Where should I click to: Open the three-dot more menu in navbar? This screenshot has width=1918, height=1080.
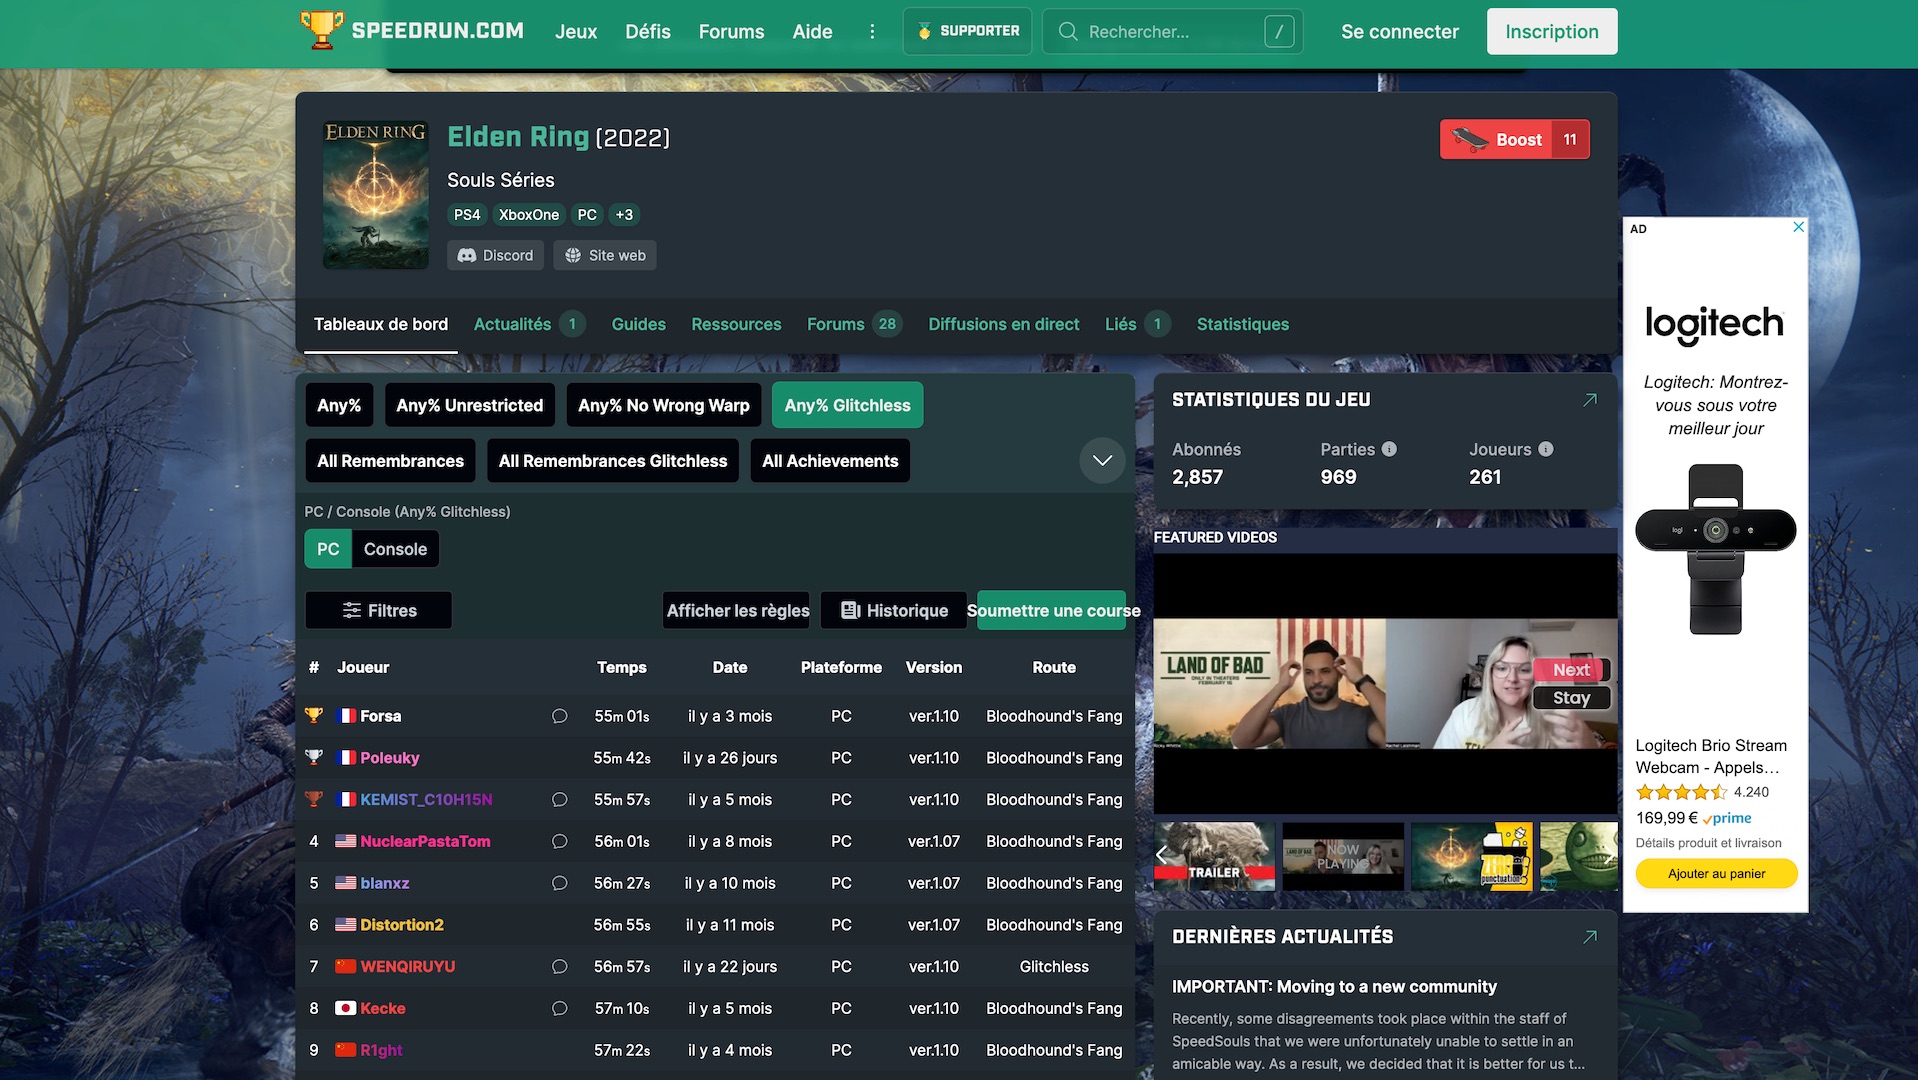(x=872, y=31)
